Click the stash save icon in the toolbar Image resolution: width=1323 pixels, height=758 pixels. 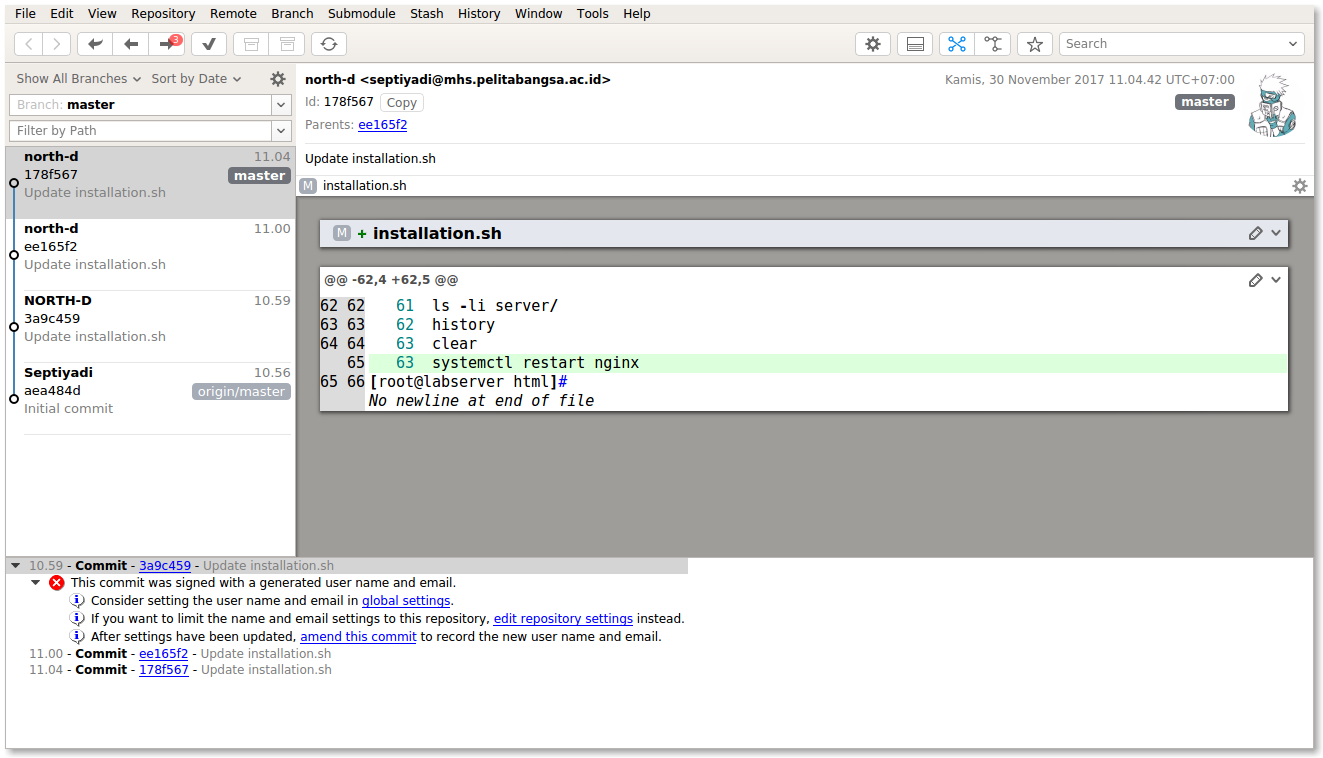[x=251, y=43]
